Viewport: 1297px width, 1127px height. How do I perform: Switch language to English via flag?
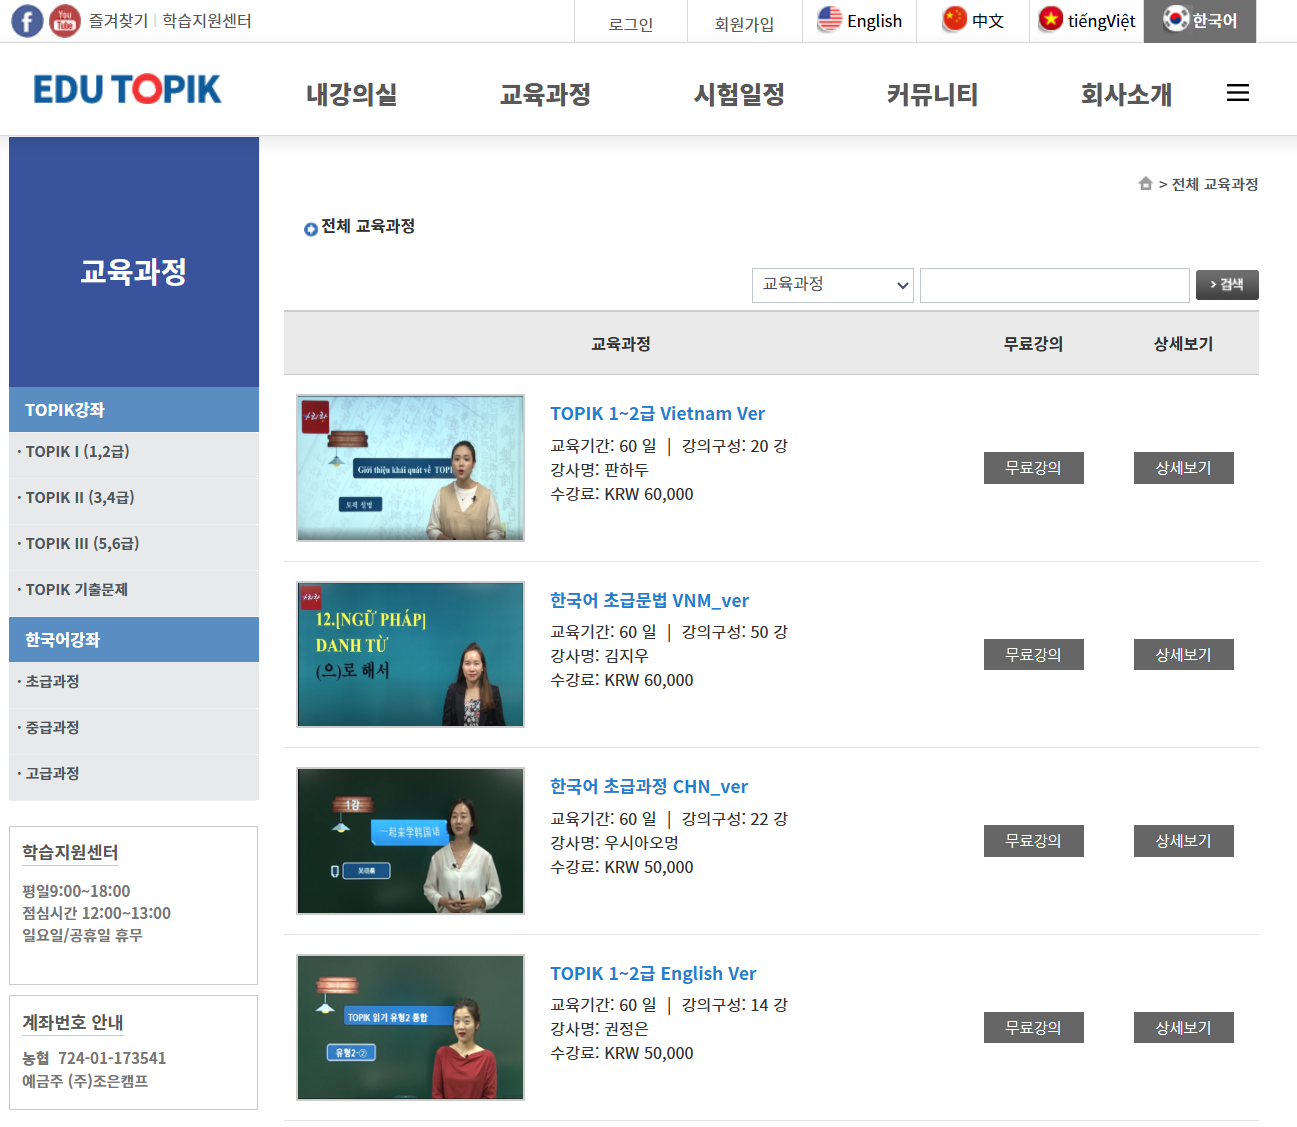pyautogui.click(x=830, y=20)
